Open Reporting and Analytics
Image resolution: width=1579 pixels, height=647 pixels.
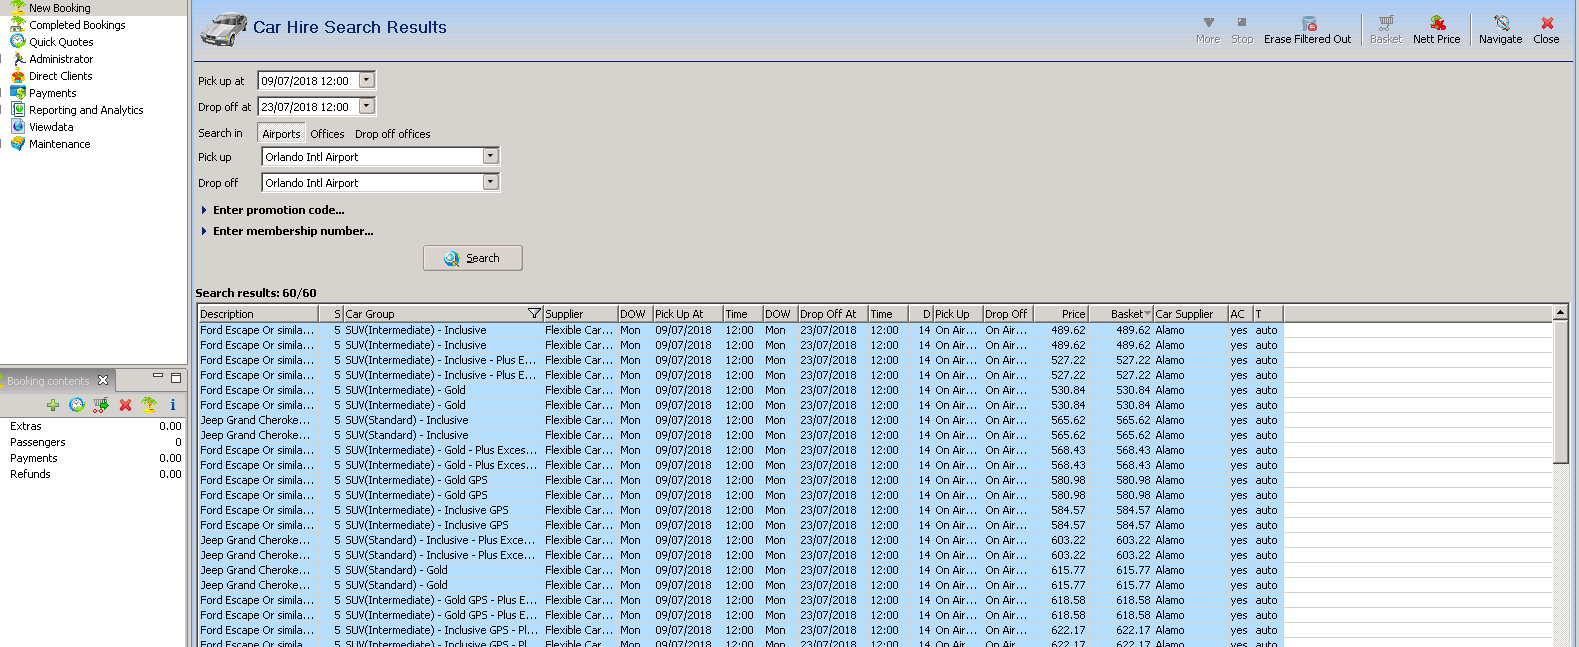pyautogui.click(x=86, y=110)
